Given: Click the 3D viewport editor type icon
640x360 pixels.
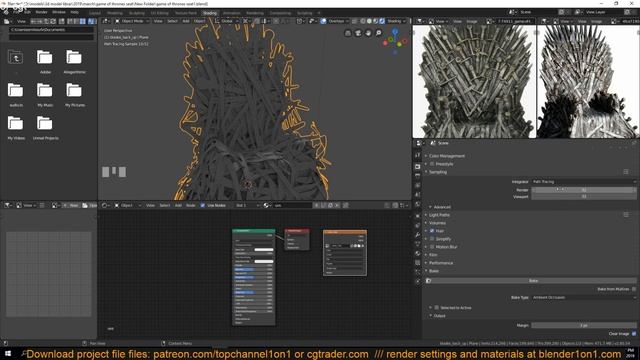Looking at the screenshot, I should (x=105, y=21).
